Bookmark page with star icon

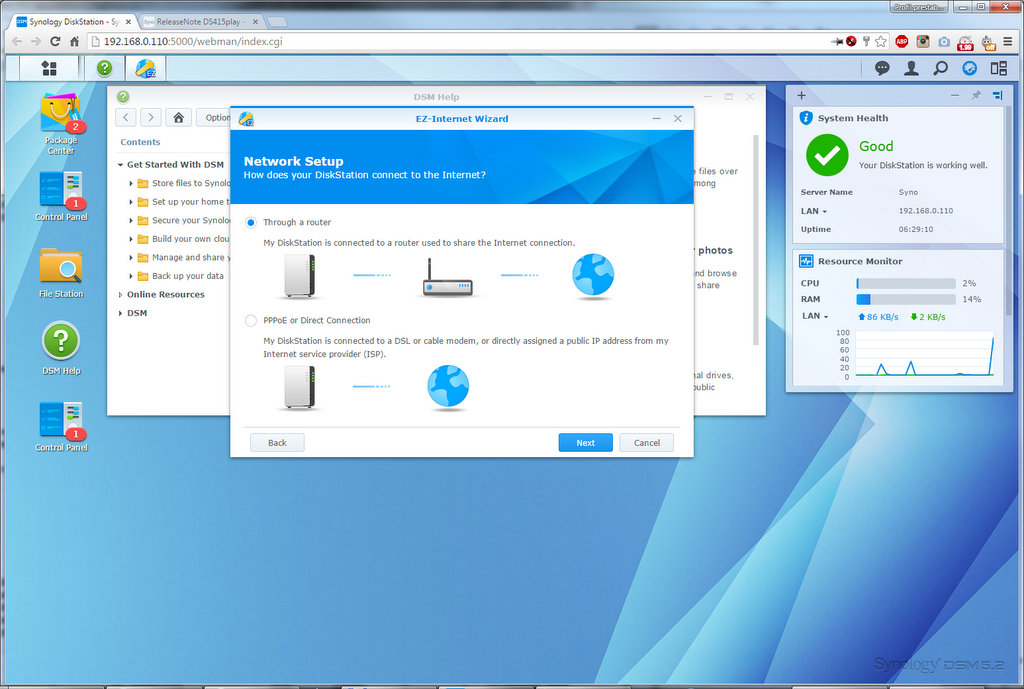pos(881,41)
